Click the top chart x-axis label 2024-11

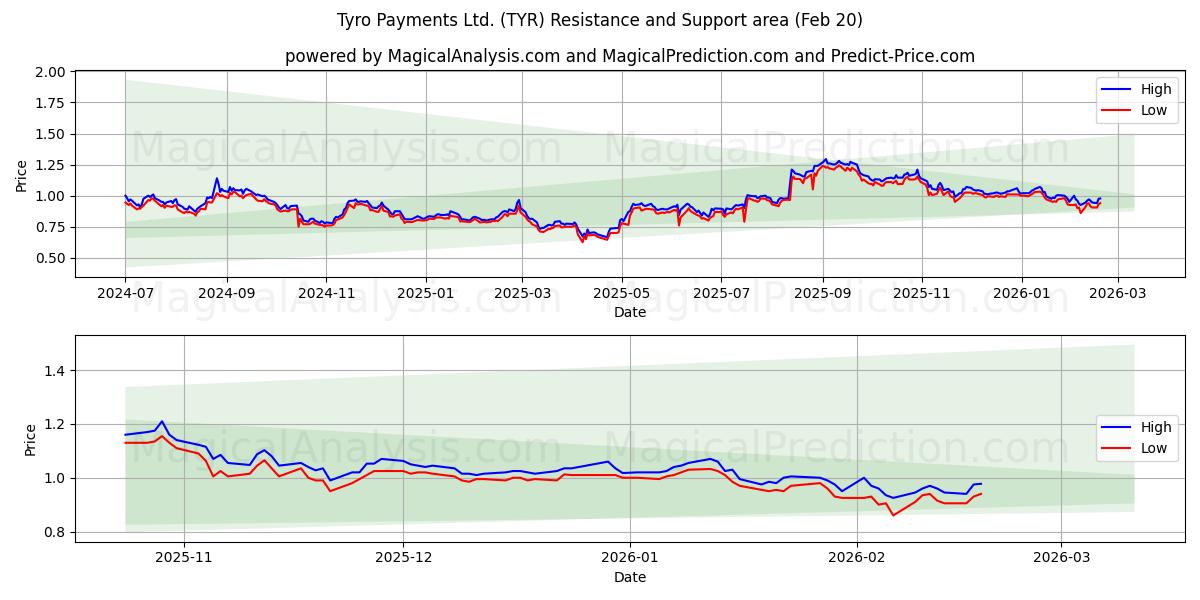coord(326,295)
